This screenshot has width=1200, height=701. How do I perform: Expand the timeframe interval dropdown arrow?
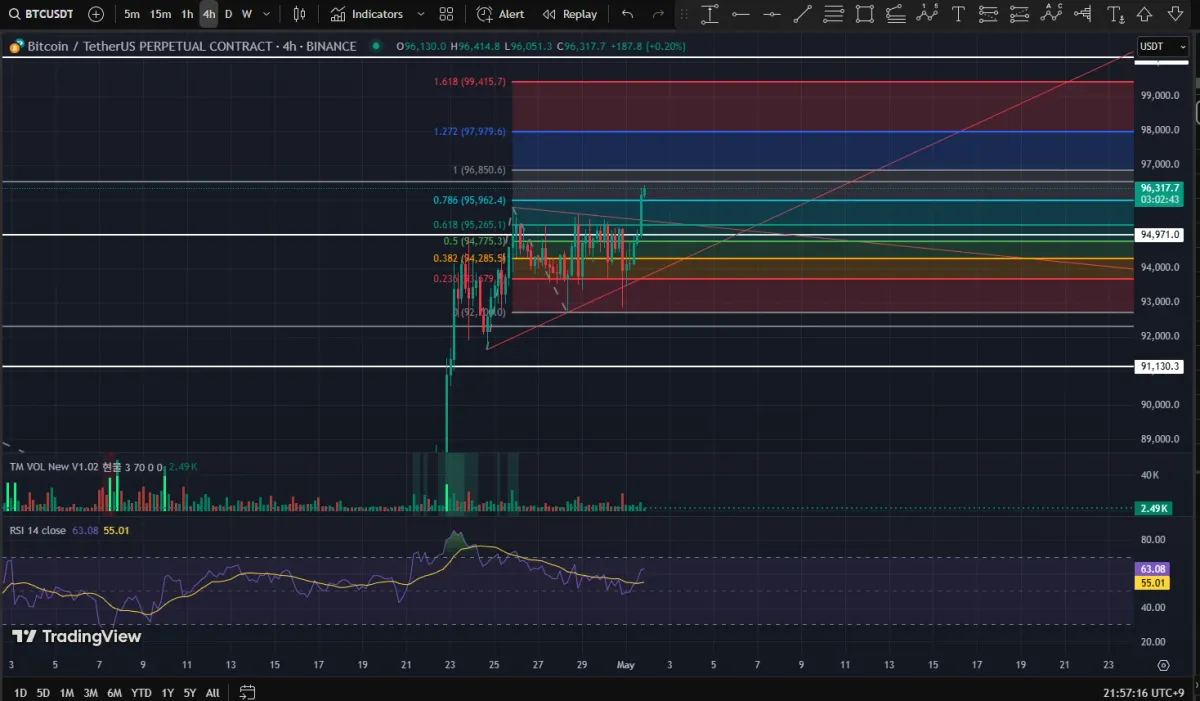pyautogui.click(x=268, y=14)
